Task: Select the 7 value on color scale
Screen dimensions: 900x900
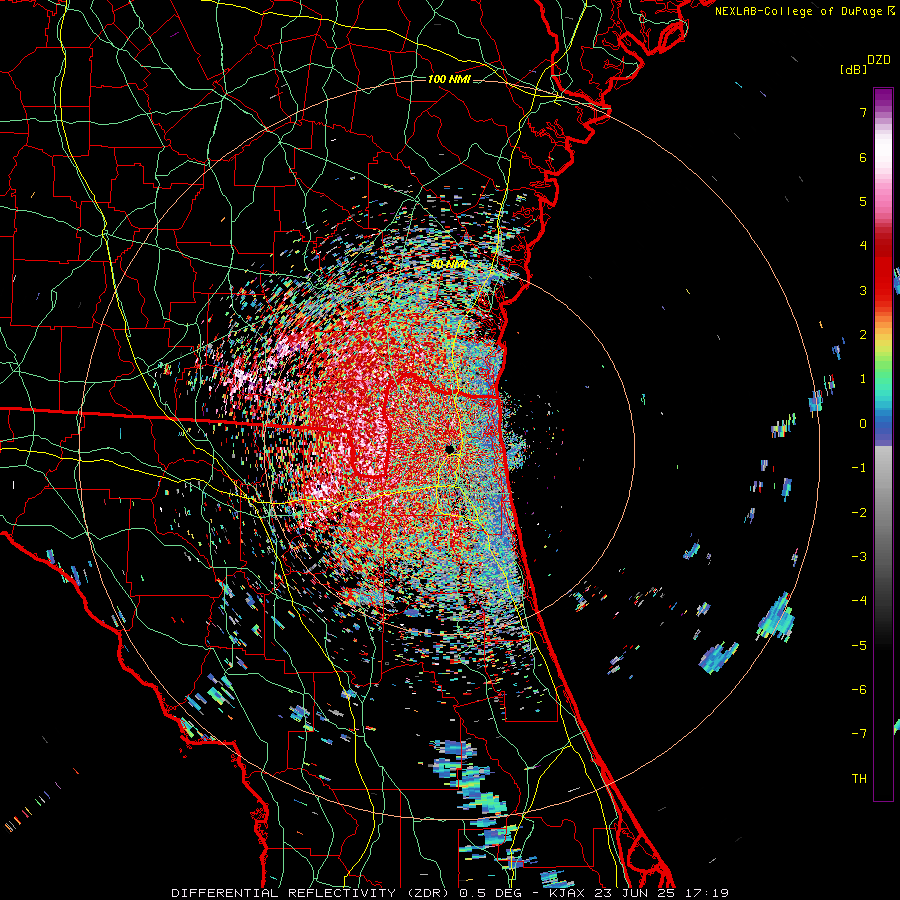Action: pos(863,112)
